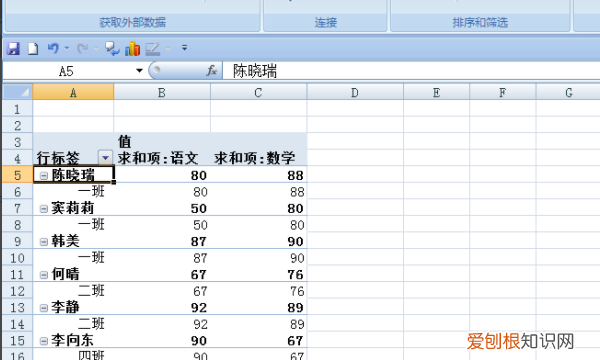Select the 李静 name cell
The width and height of the screenshot is (600, 360).
(x=73, y=307)
